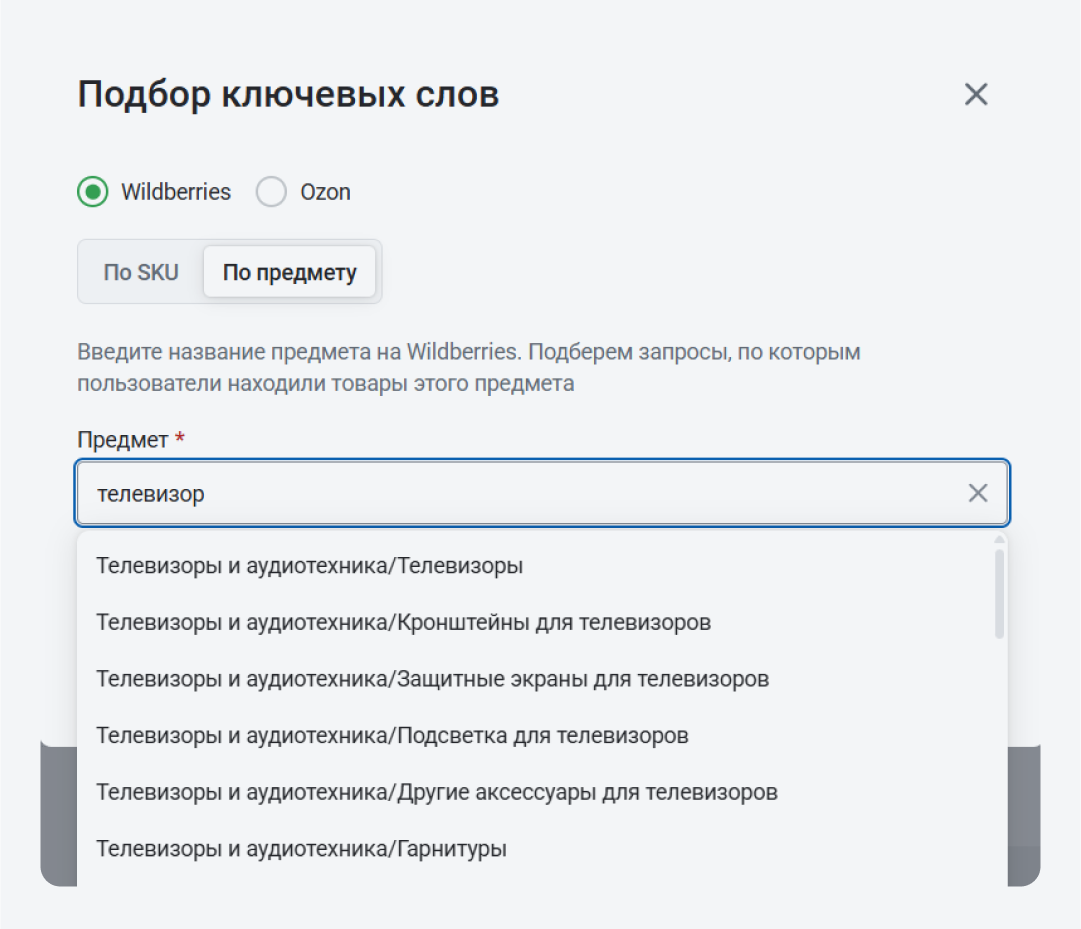The image size is (1081, 929).
Task: Switch to the По SKU tab
Action: click(x=141, y=272)
